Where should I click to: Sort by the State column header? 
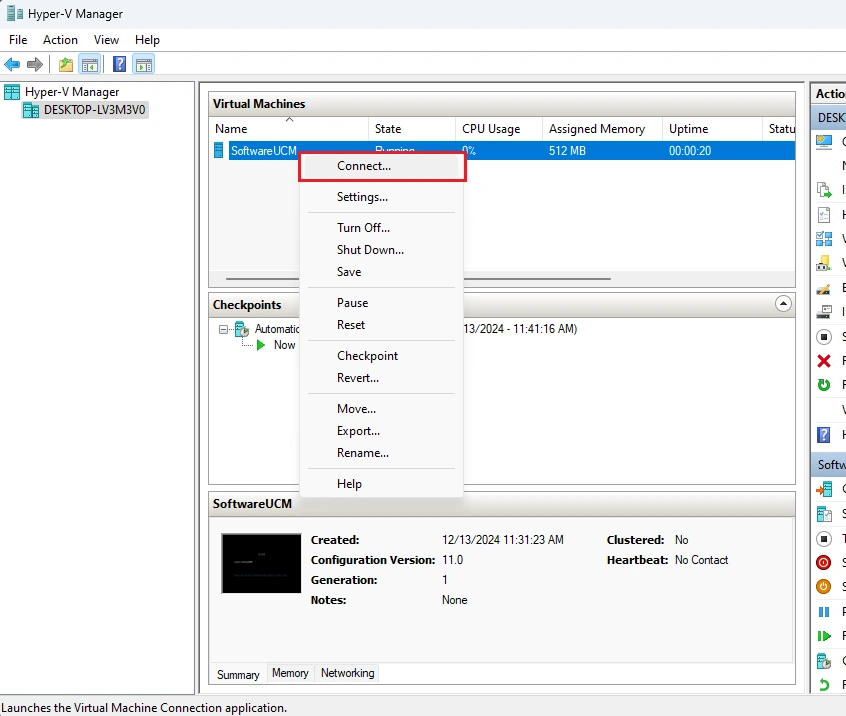(x=412, y=129)
